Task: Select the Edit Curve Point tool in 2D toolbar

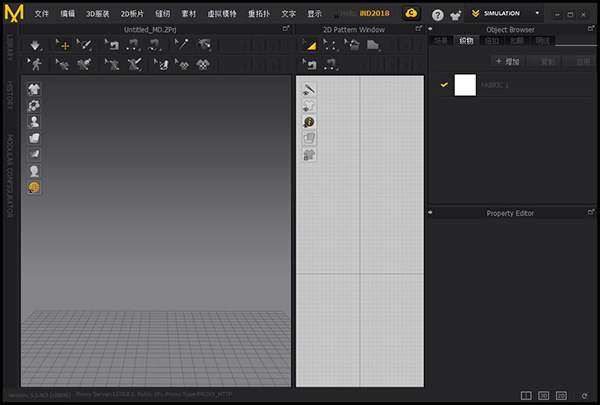Action: tap(331, 46)
